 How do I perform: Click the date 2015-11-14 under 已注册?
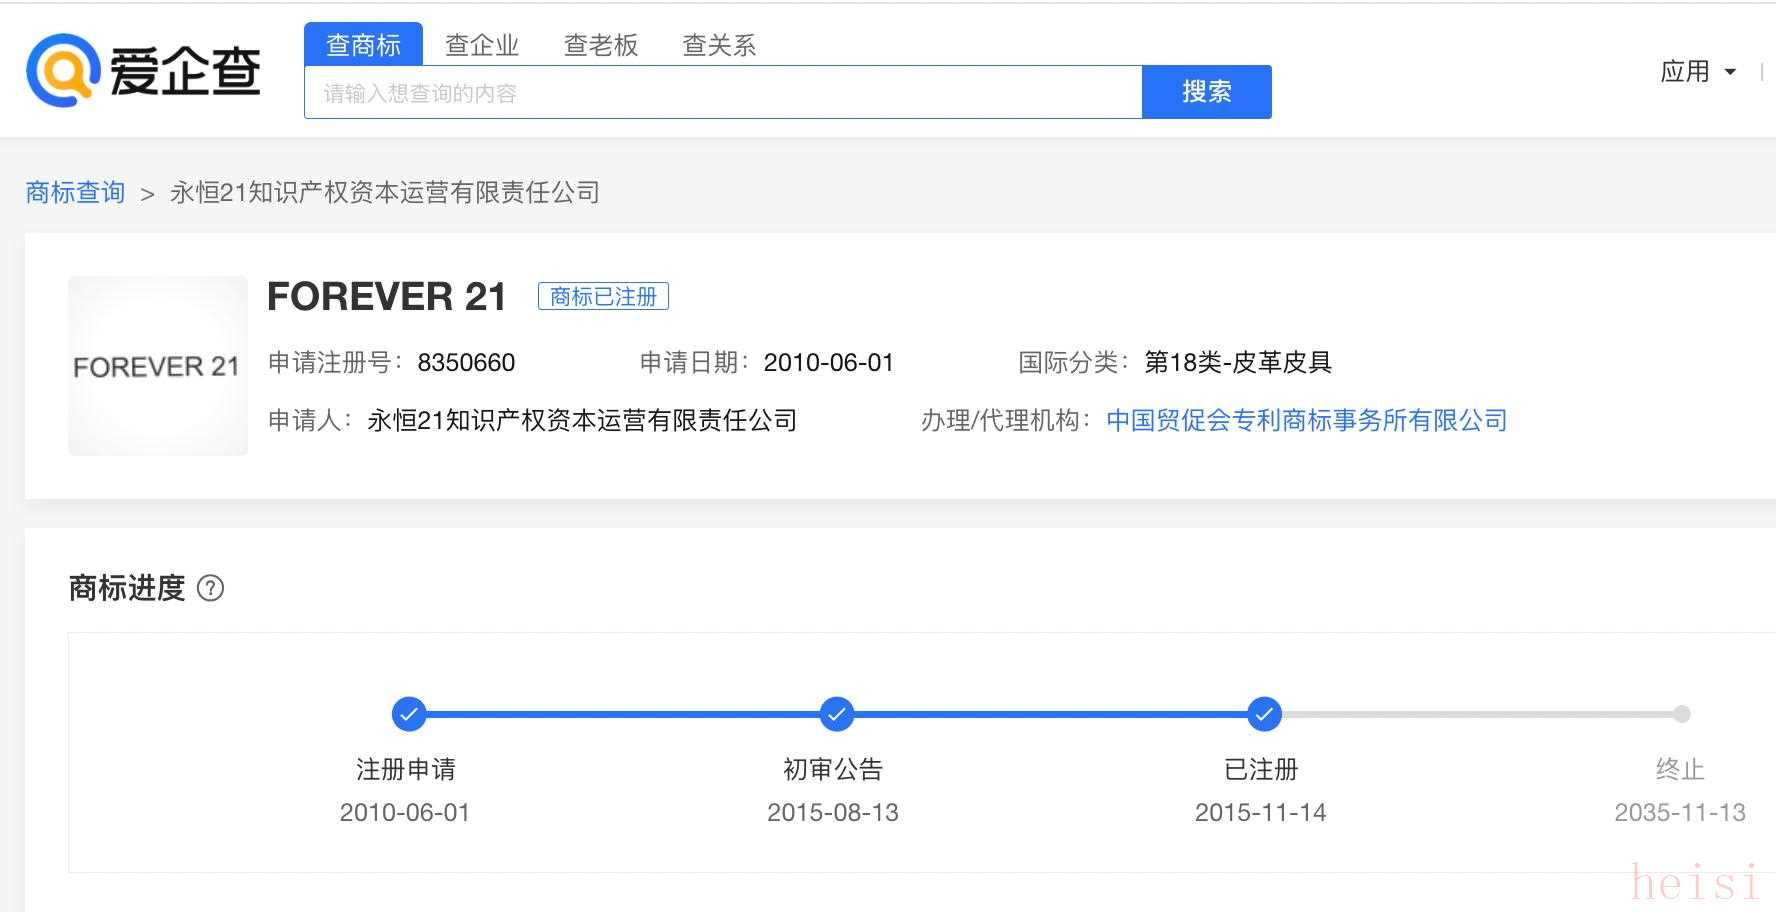click(x=1261, y=812)
